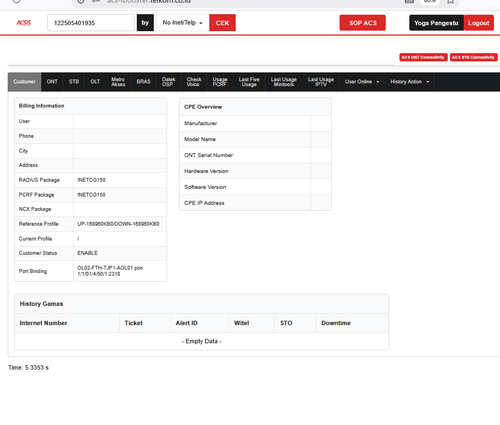Click the User row label in Billing Information
The height and width of the screenshot is (425, 500).
click(24, 121)
